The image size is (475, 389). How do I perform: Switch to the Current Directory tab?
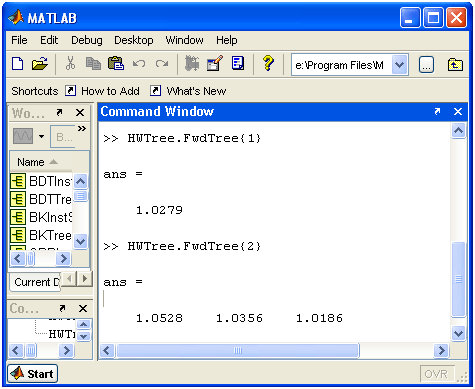click(x=36, y=282)
